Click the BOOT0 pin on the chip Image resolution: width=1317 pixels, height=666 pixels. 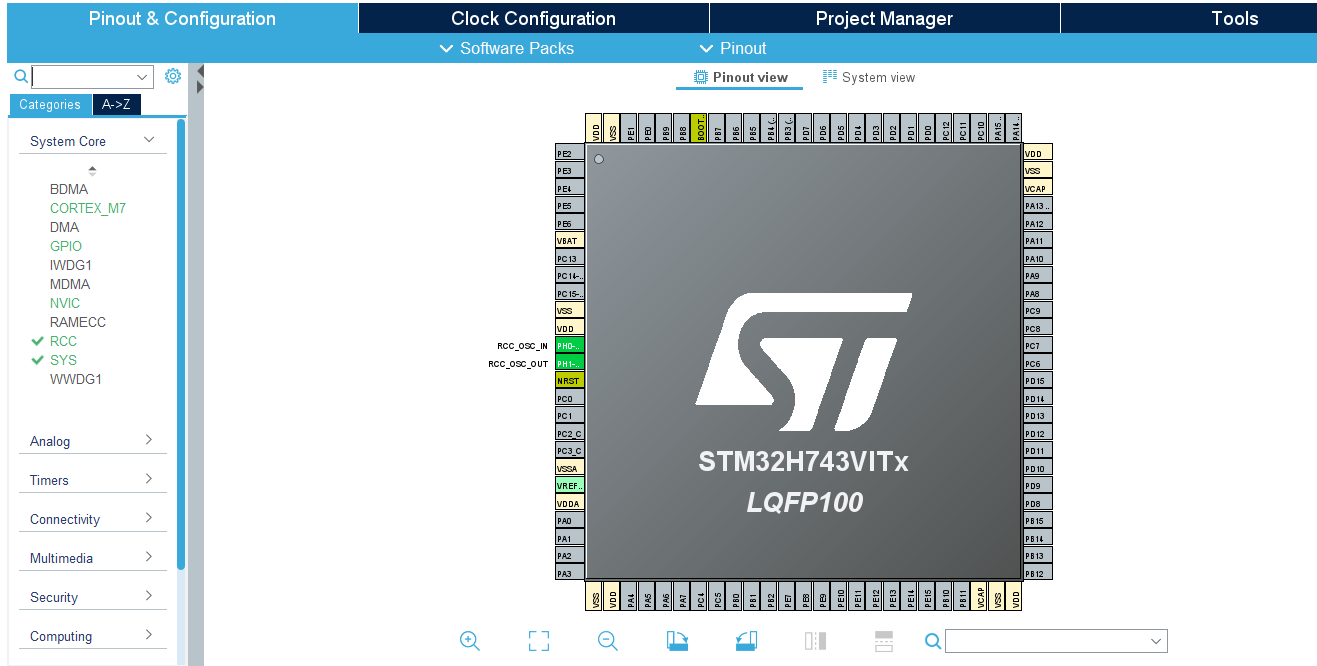click(699, 128)
